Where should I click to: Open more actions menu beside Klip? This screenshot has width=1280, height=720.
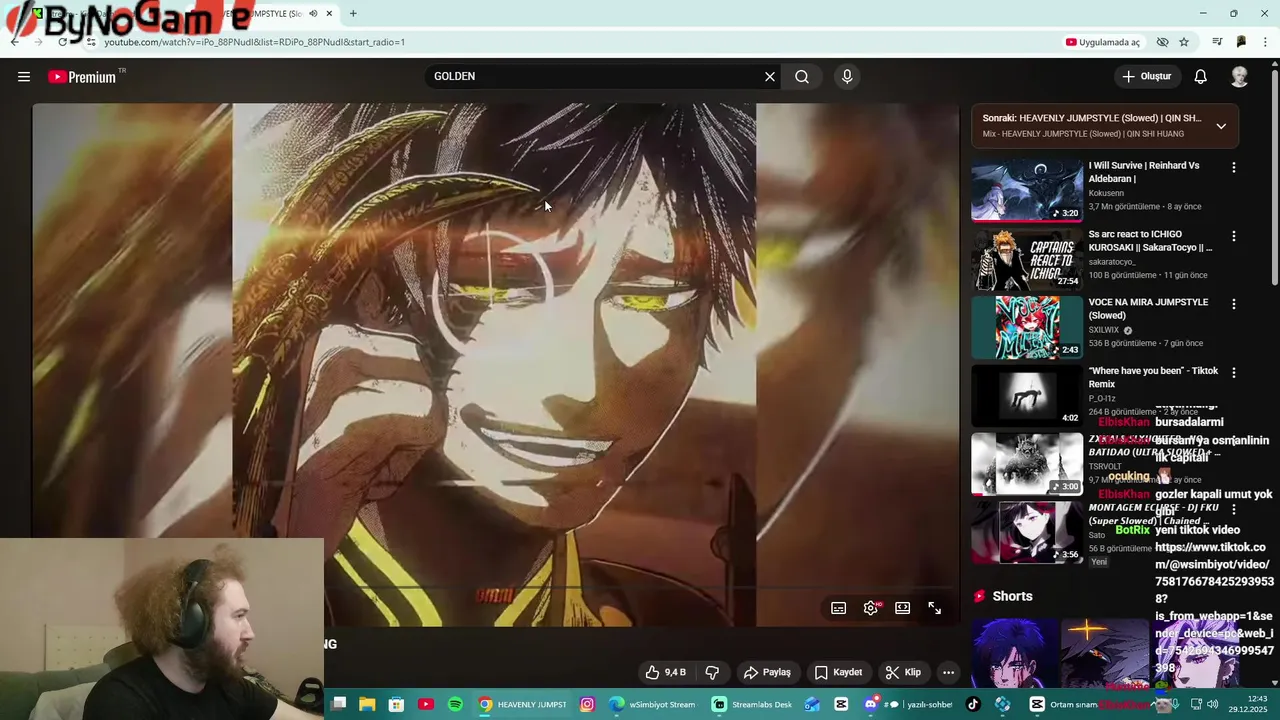(949, 672)
